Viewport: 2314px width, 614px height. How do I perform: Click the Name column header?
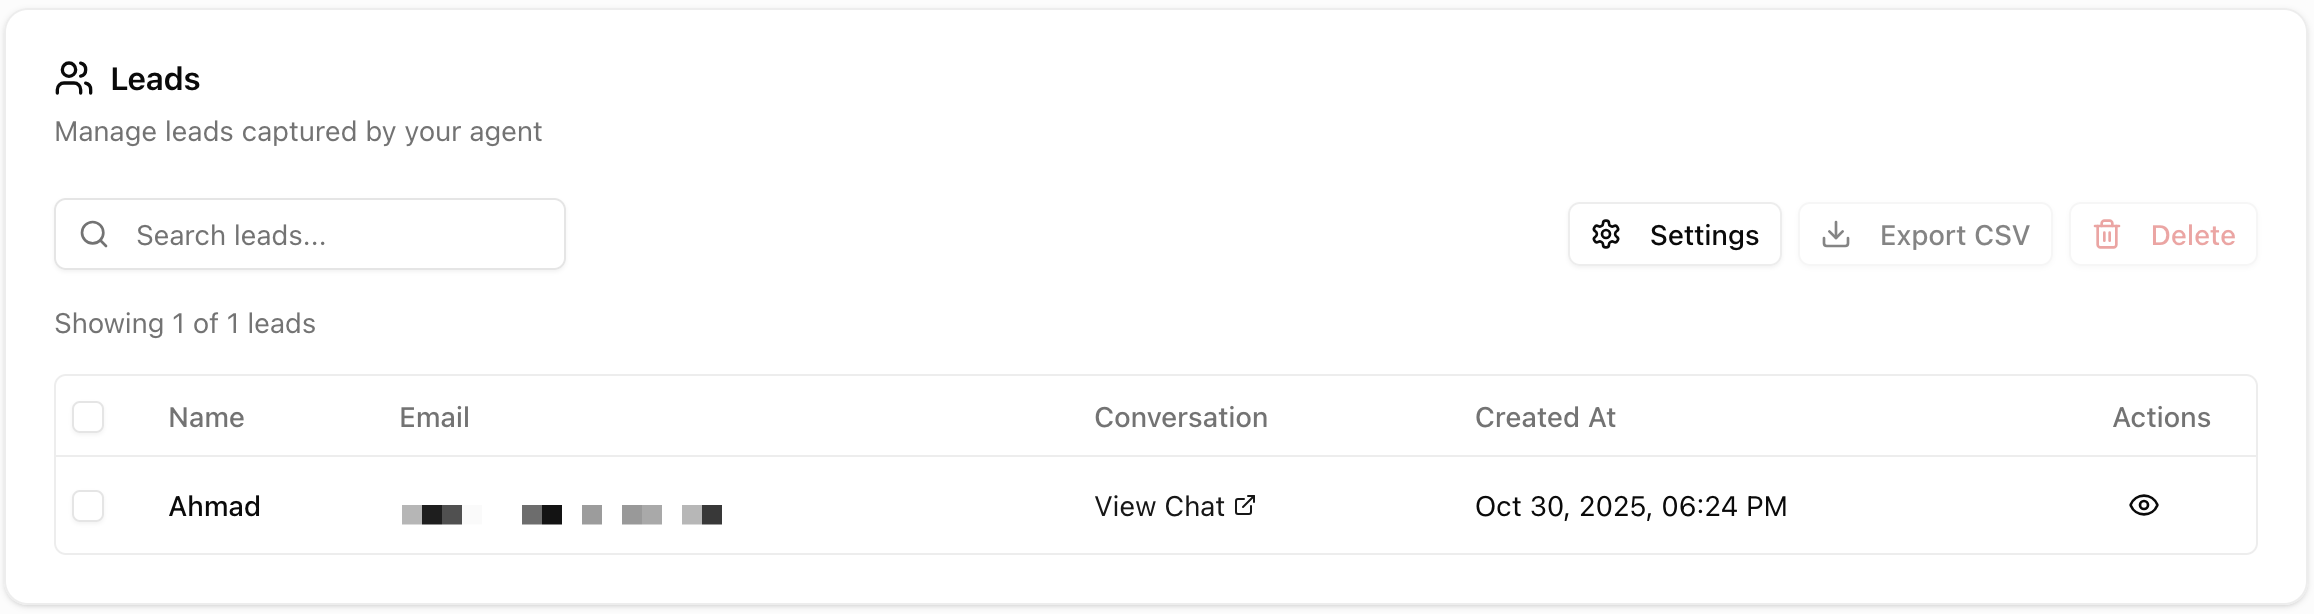point(206,417)
